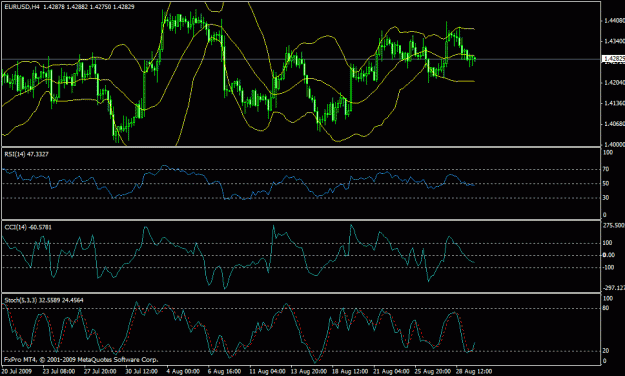The image size is (625, 376).
Task: Click the 1.4000 price scale label
Action: click(614, 144)
